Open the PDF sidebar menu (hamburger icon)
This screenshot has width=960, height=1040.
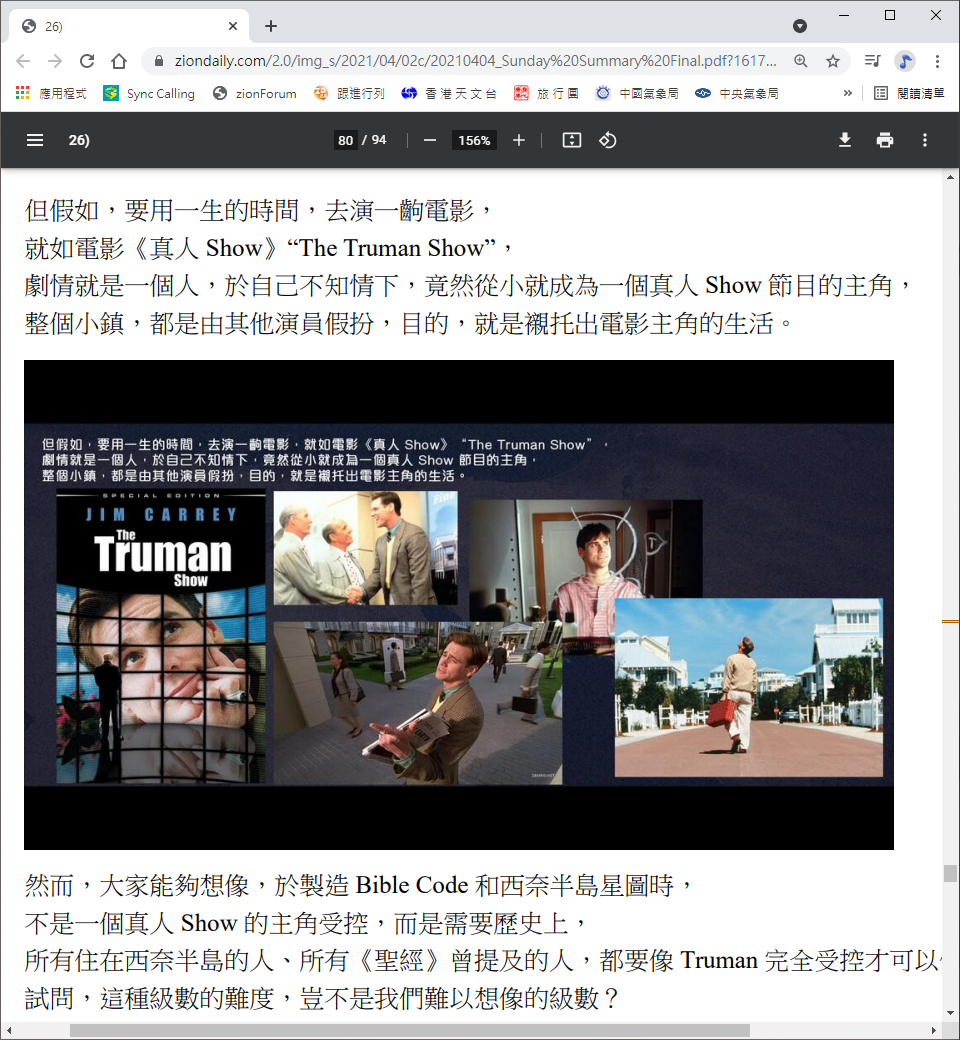(34, 140)
